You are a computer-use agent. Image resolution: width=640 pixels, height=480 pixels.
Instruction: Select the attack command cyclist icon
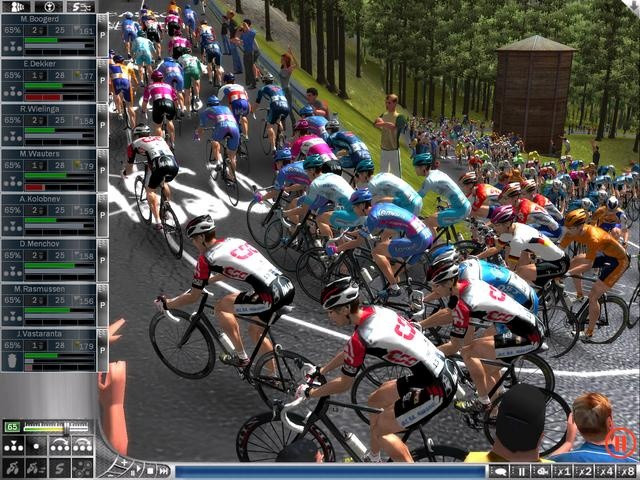(x=13, y=468)
